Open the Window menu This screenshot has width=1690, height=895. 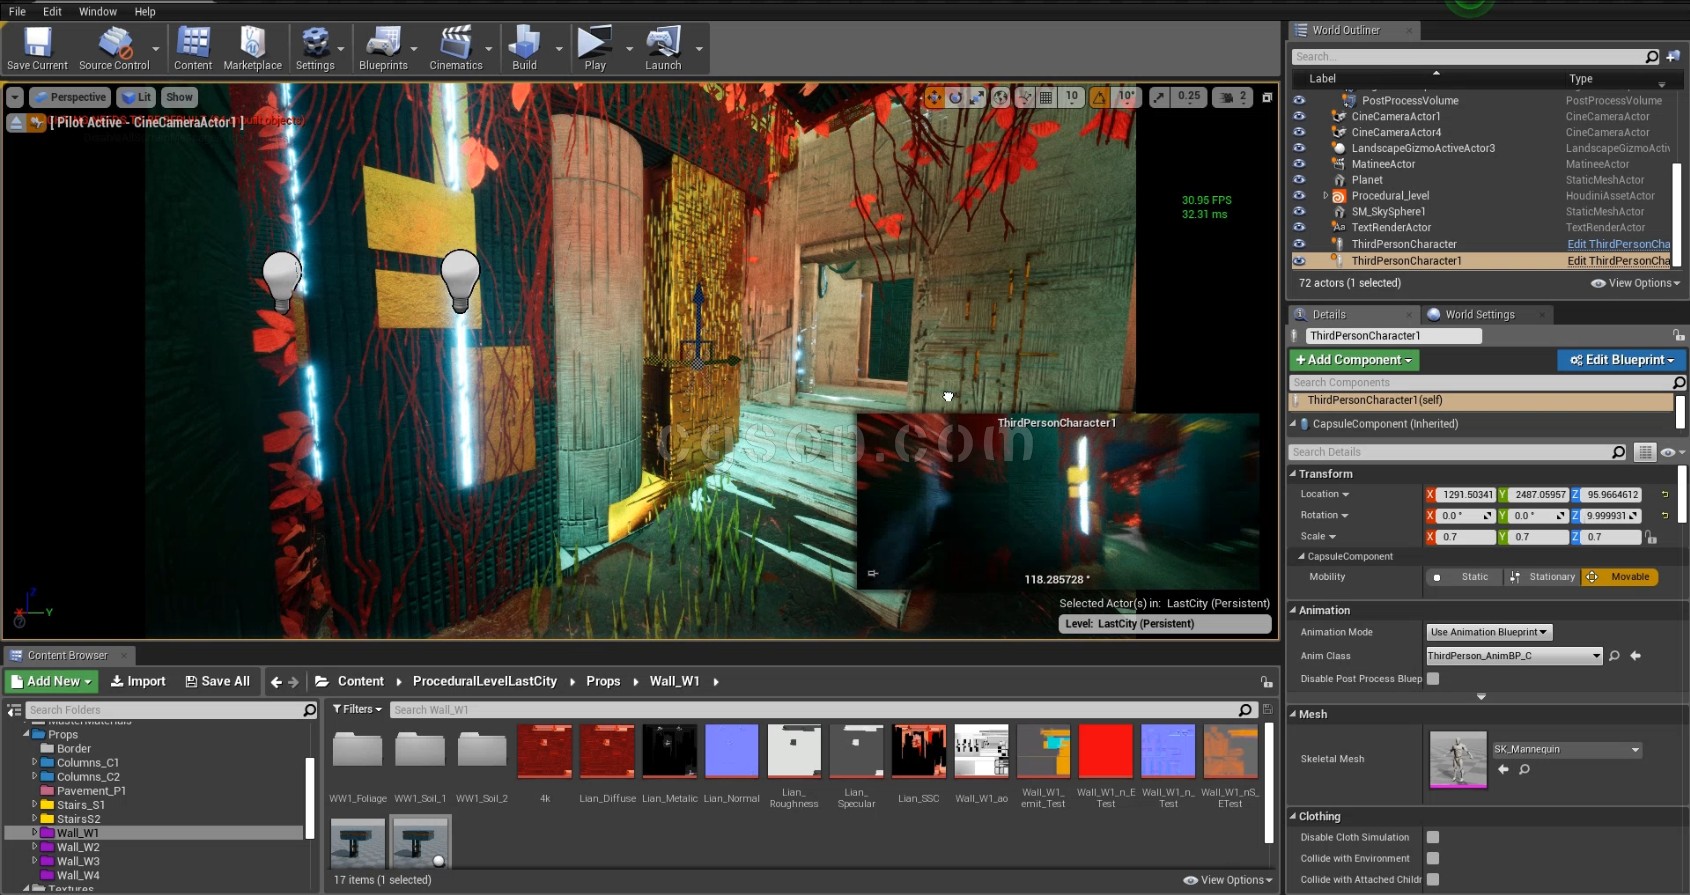[97, 11]
